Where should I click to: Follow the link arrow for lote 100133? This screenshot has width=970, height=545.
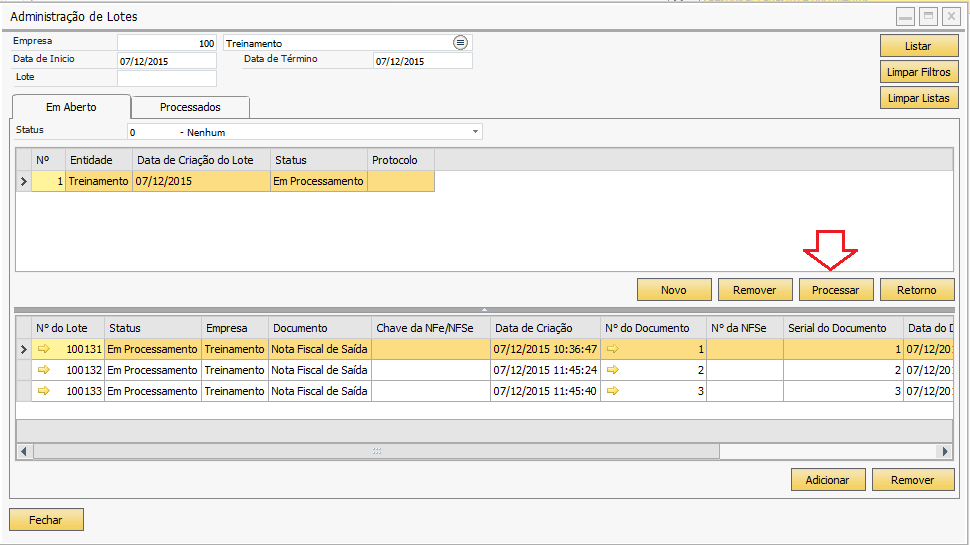[x=43, y=391]
